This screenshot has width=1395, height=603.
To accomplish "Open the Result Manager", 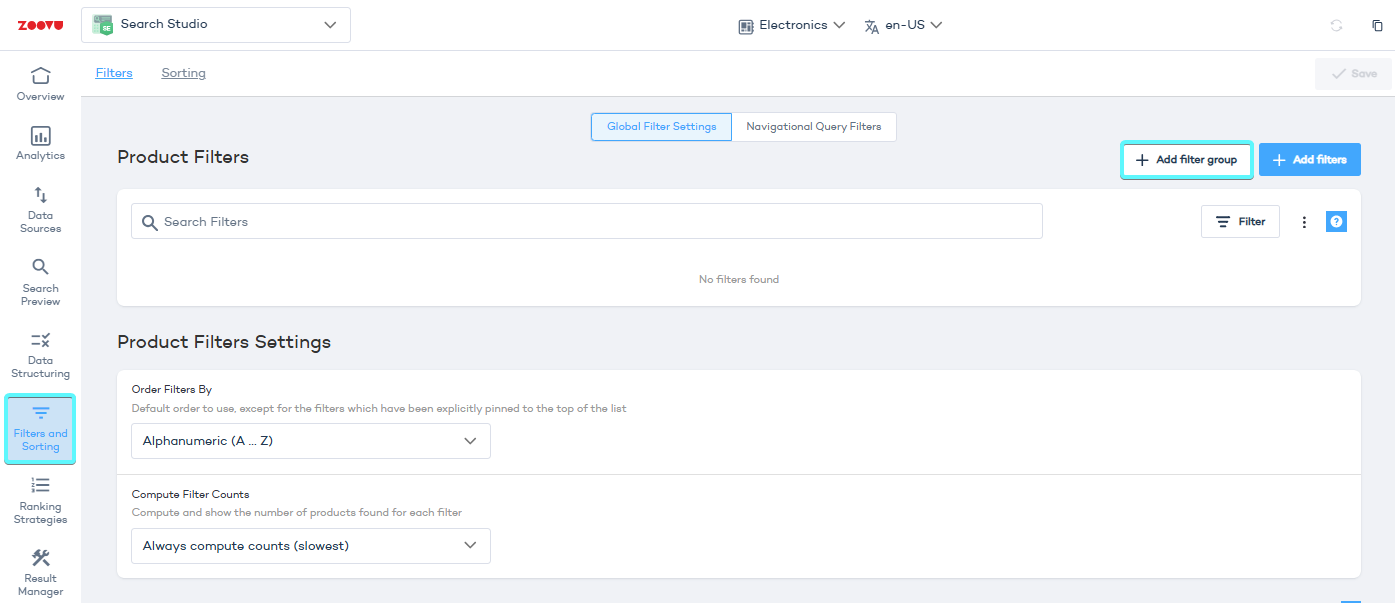I will [x=40, y=571].
